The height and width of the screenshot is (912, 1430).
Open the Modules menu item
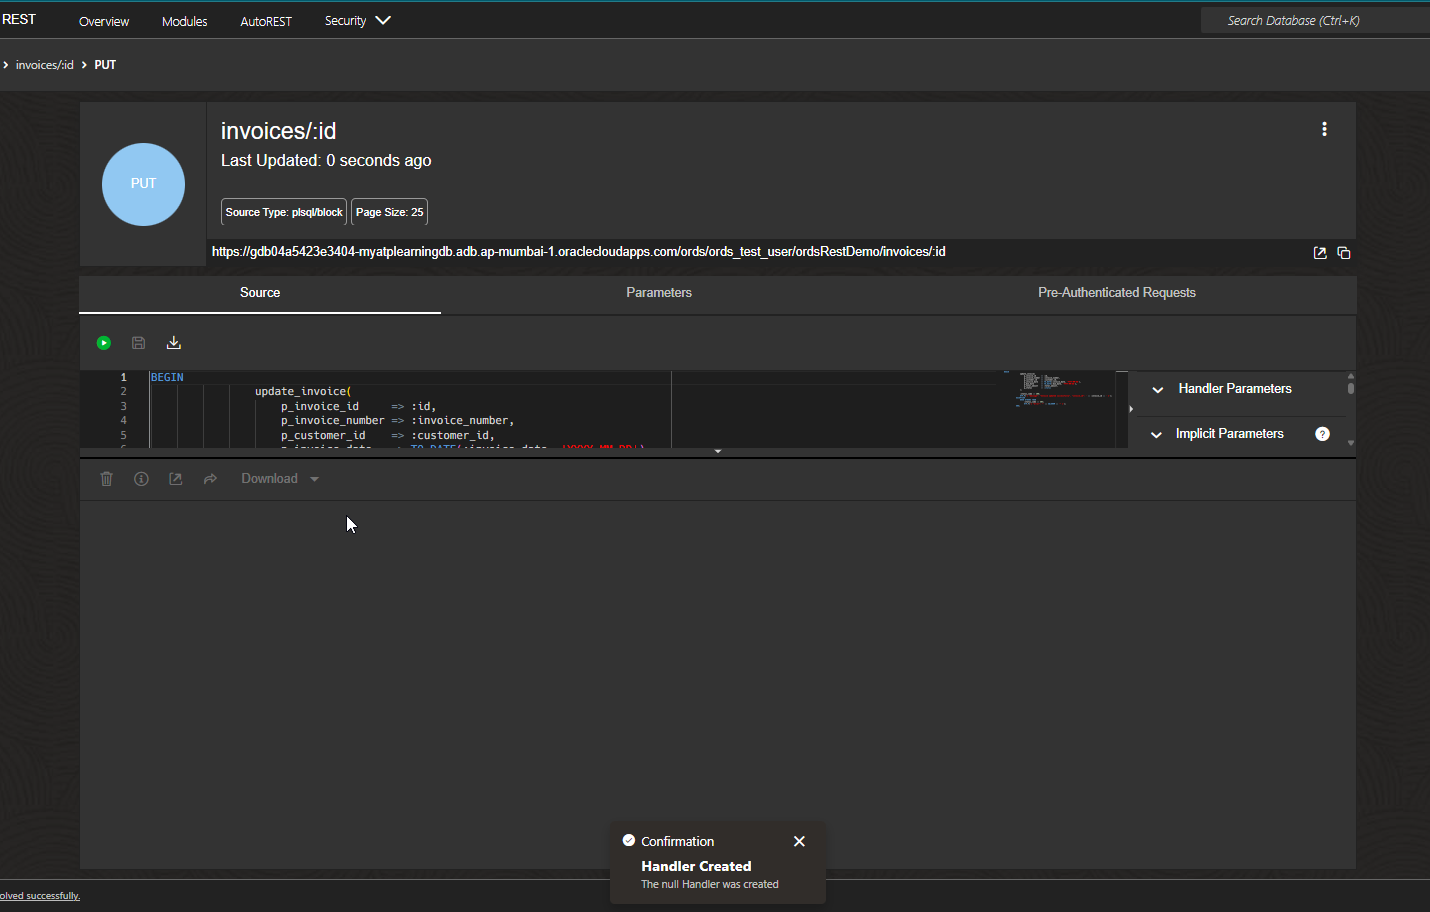click(x=184, y=20)
